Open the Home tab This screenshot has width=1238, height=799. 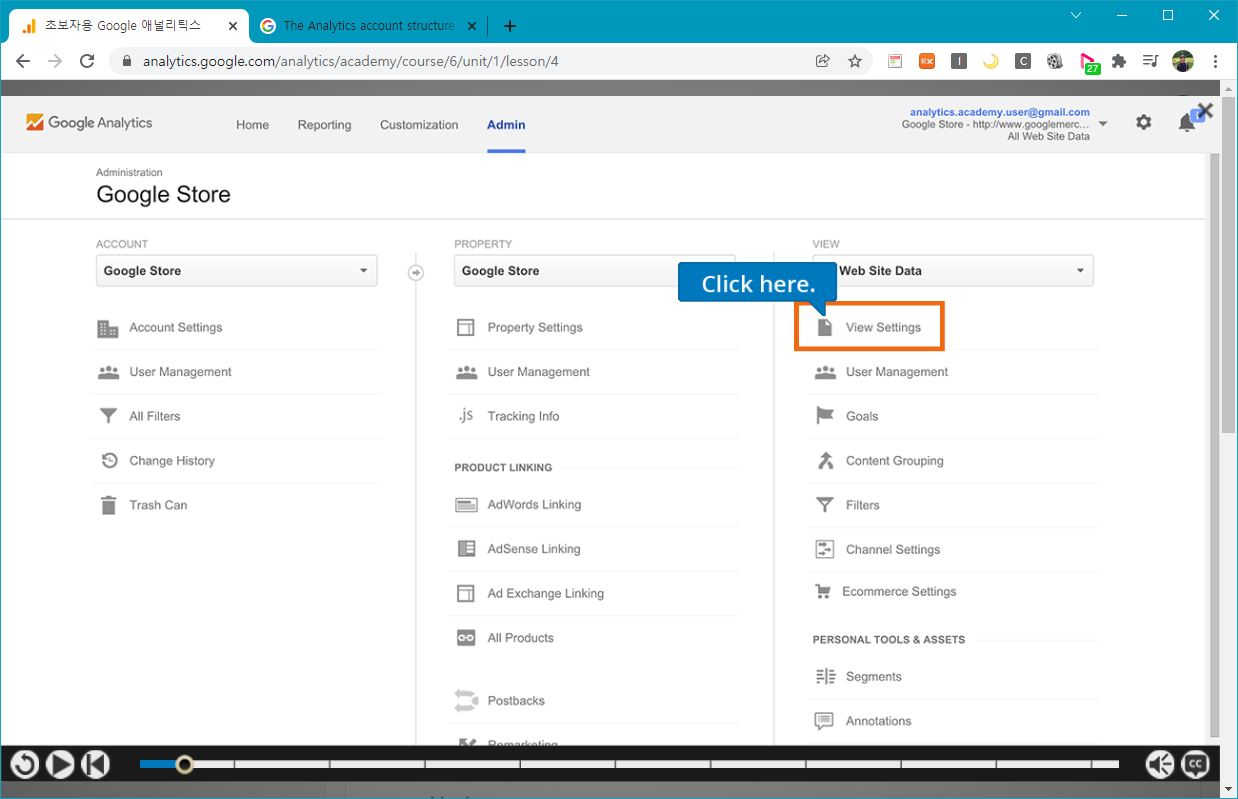pos(252,125)
